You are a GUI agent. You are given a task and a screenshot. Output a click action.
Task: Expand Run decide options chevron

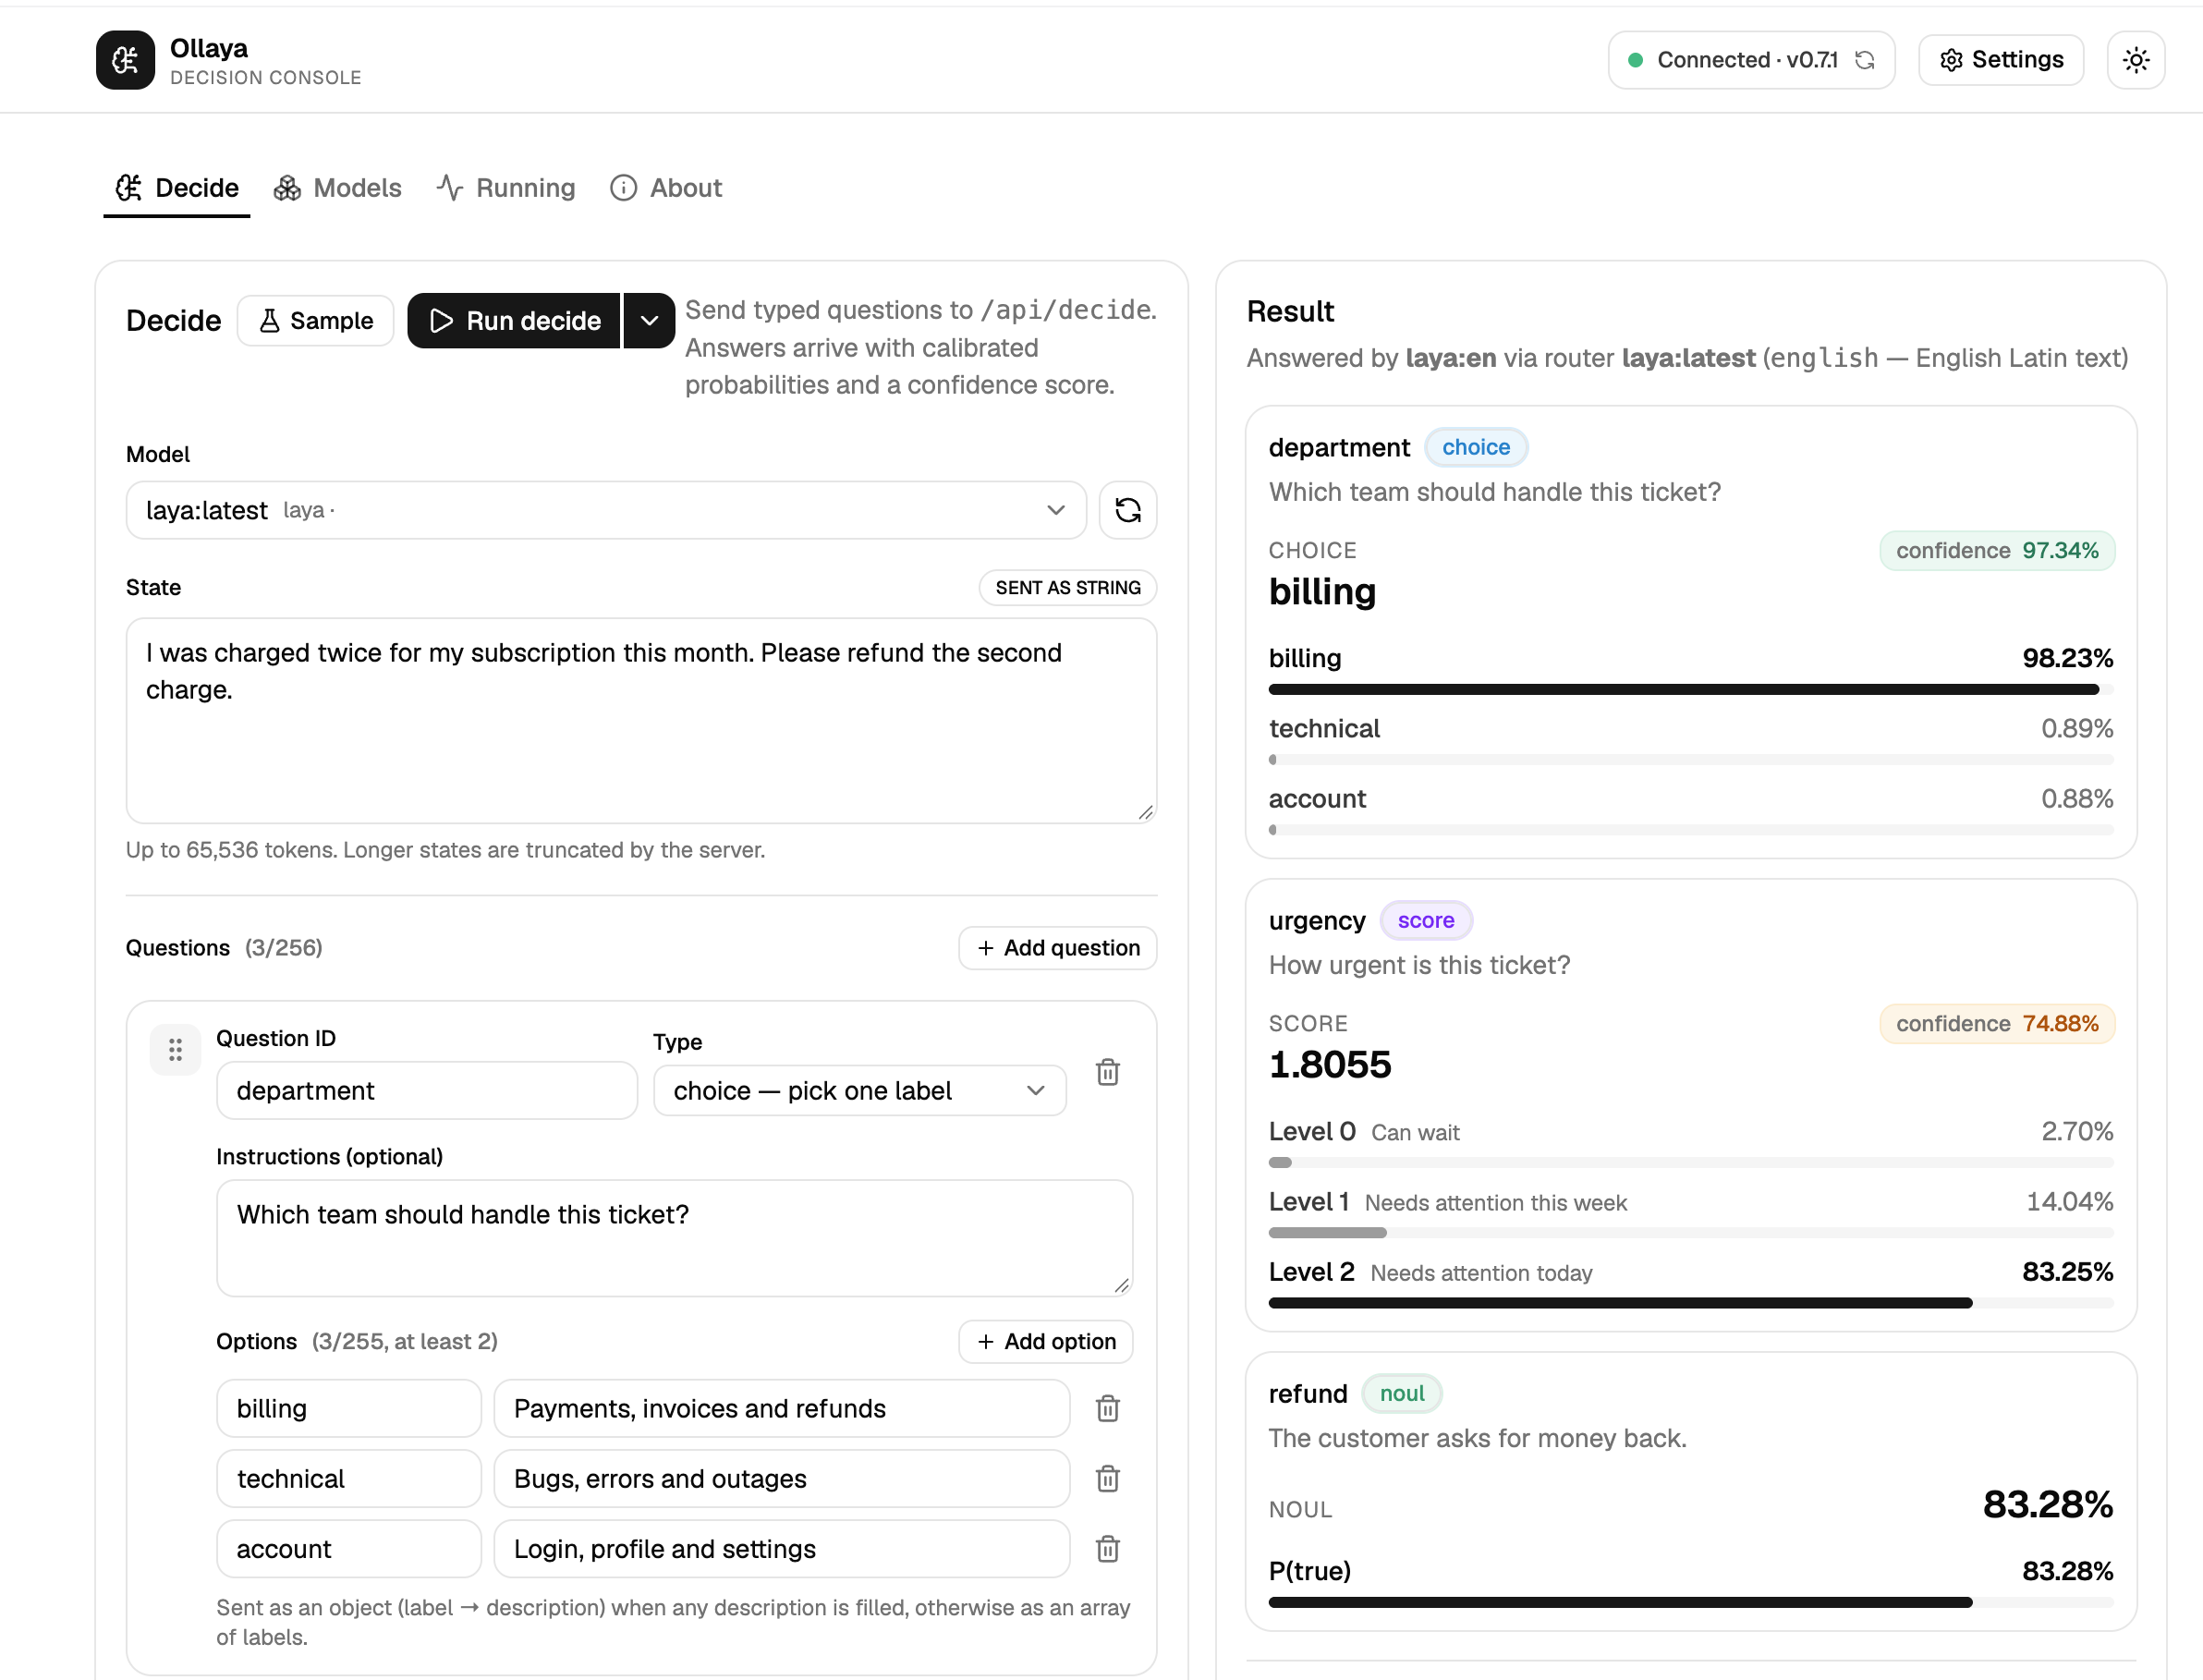pos(649,321)
